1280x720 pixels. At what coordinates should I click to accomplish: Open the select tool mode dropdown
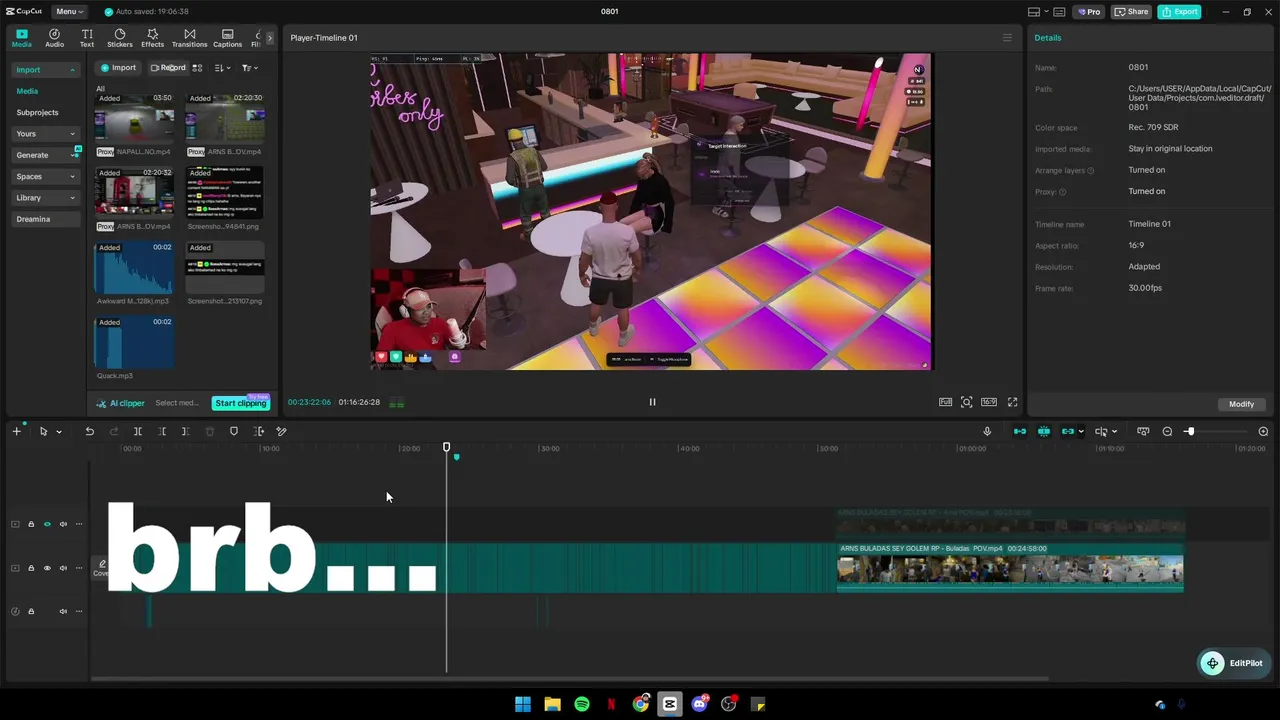coord(59,432)
